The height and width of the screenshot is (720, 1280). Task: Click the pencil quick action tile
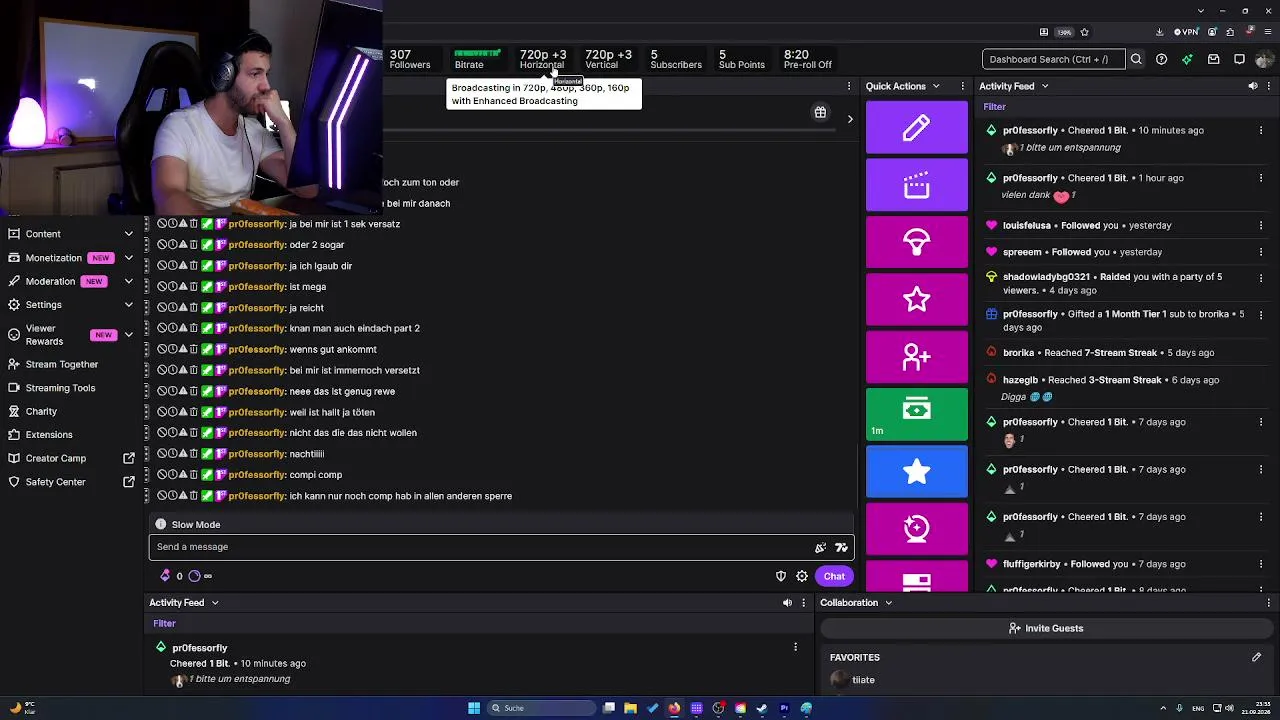917,128
